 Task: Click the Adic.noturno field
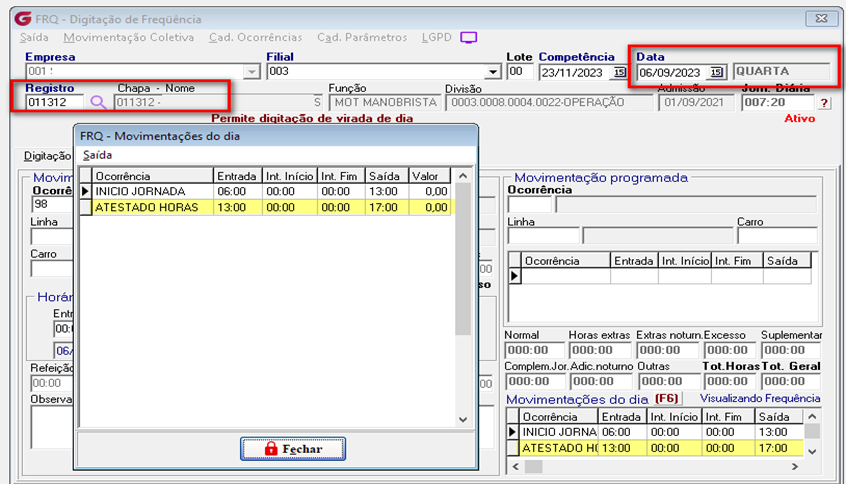599,381
